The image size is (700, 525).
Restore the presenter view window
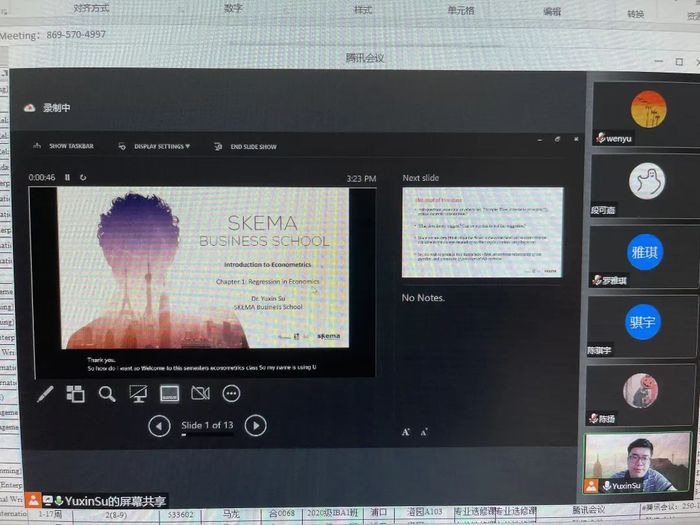pos(558,139)
